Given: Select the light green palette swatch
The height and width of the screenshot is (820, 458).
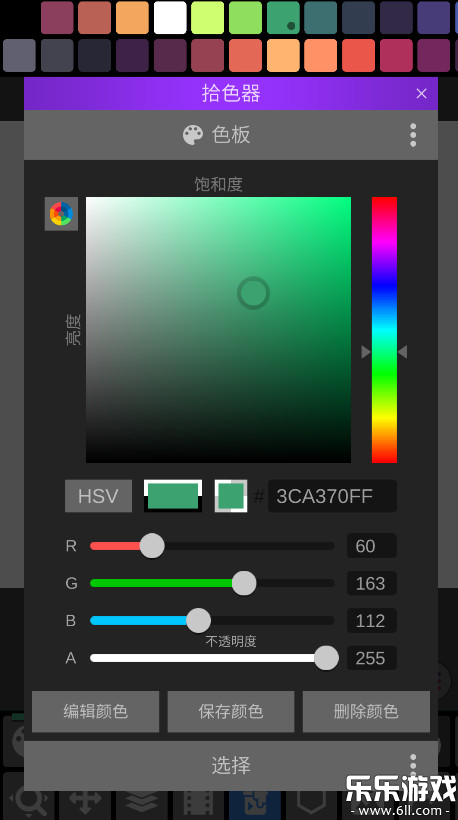Looking at the screenshot, I should 245,17.
